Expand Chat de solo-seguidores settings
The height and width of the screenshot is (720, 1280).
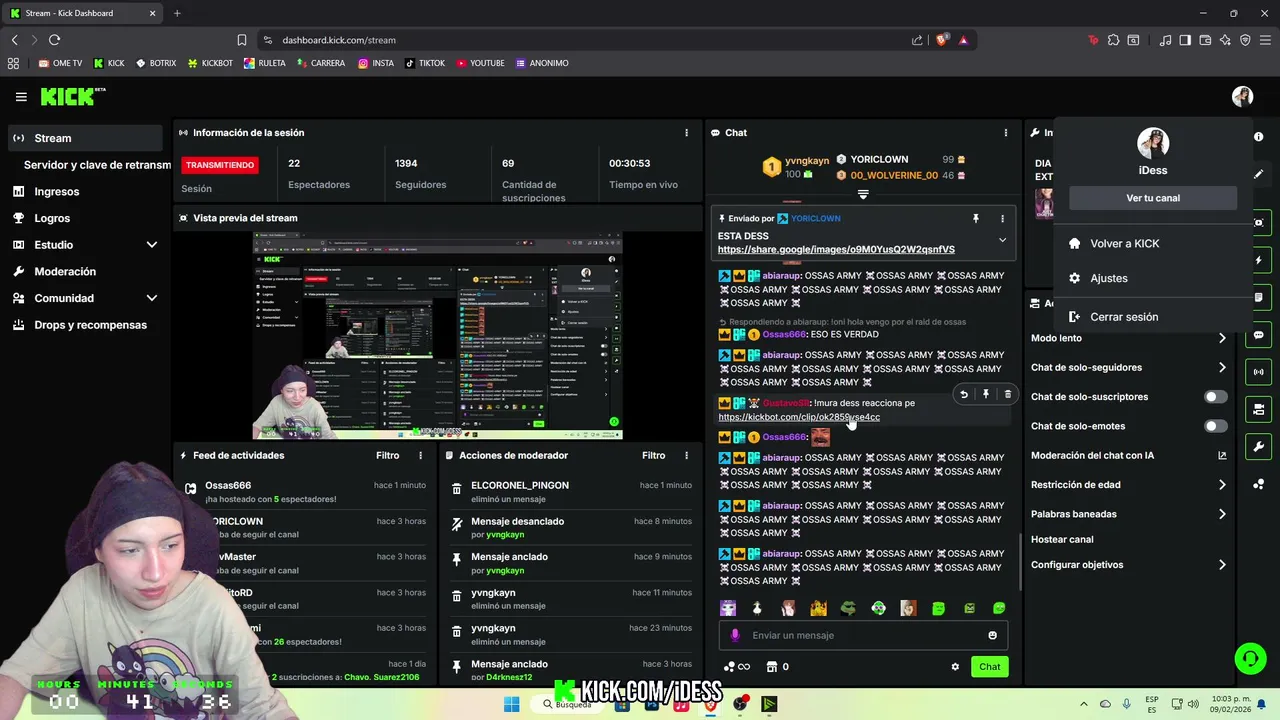click(x=1222, y=367)
